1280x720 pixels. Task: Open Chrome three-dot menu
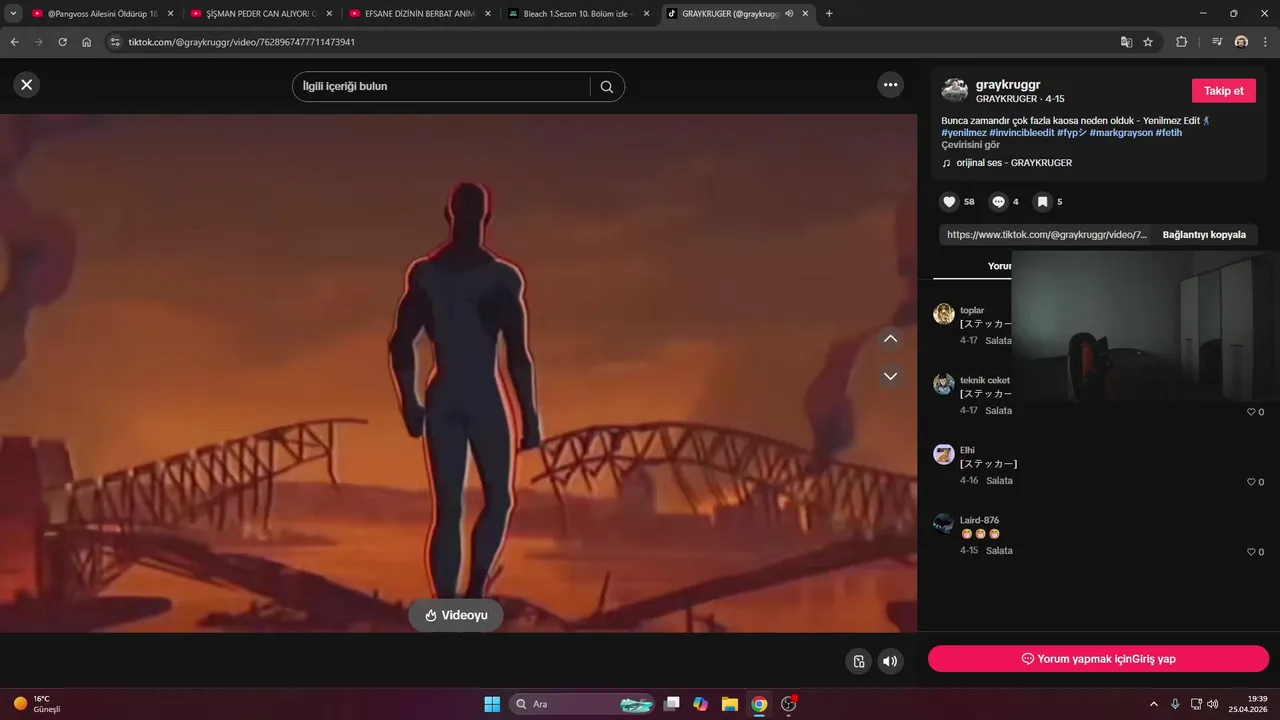click(1265, 42)
